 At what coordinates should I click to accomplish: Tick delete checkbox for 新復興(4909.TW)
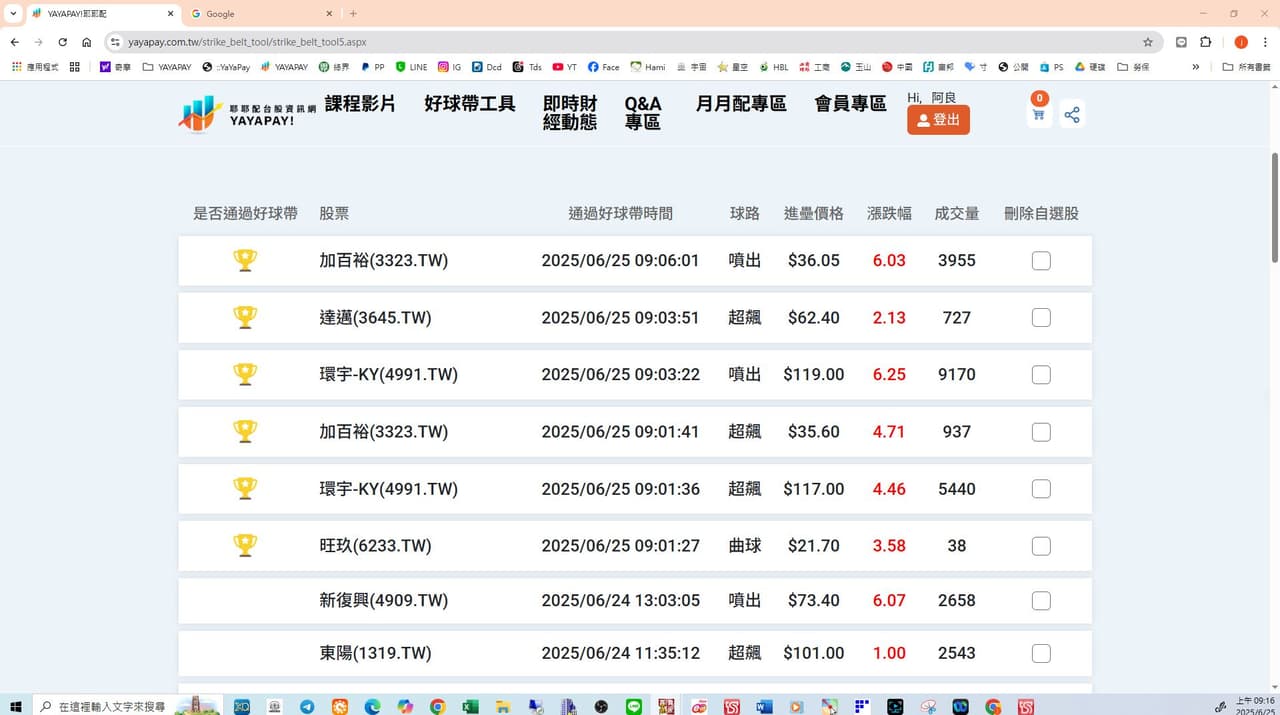point(1041,601)
